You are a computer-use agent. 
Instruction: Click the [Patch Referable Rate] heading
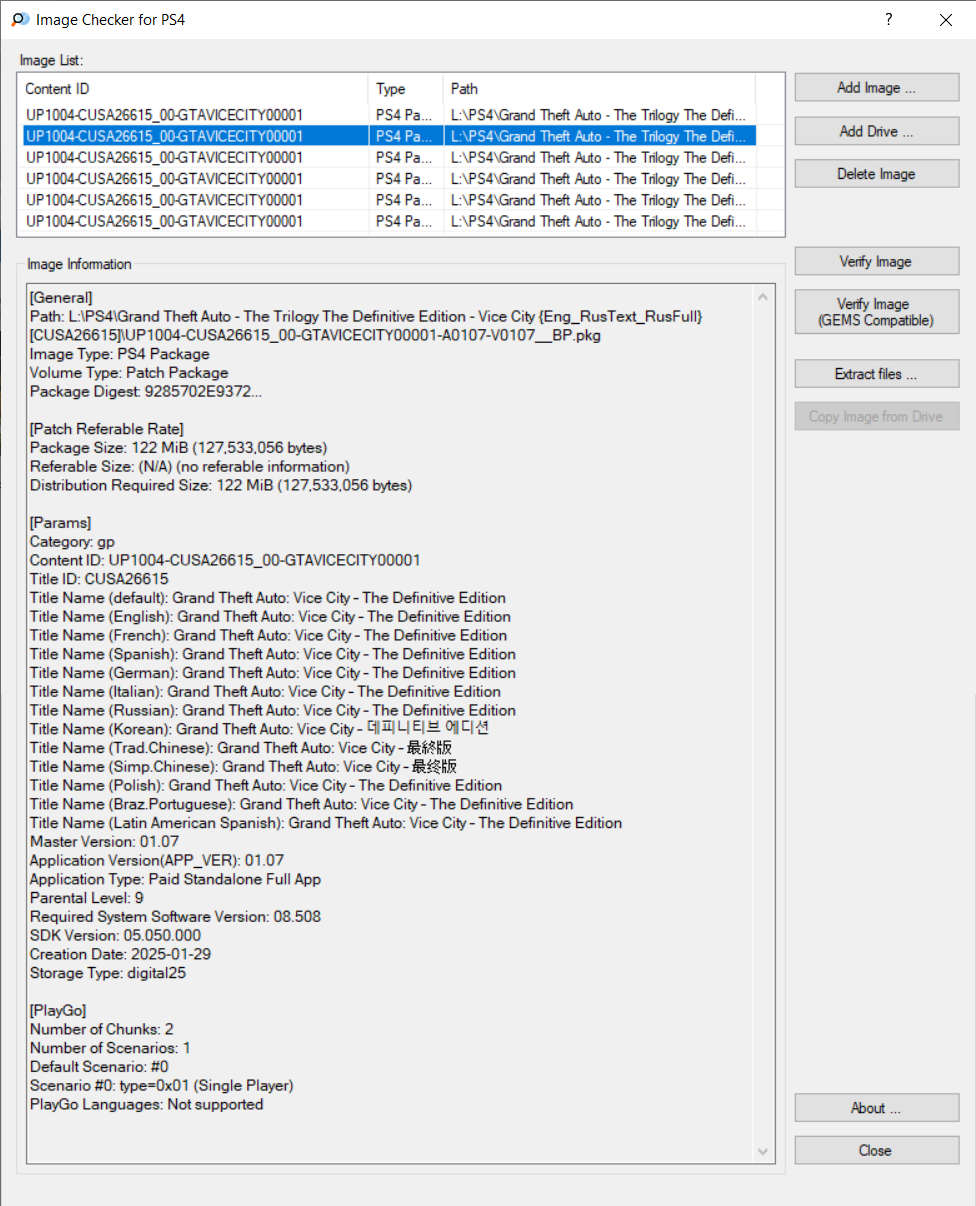pos(106,429)
